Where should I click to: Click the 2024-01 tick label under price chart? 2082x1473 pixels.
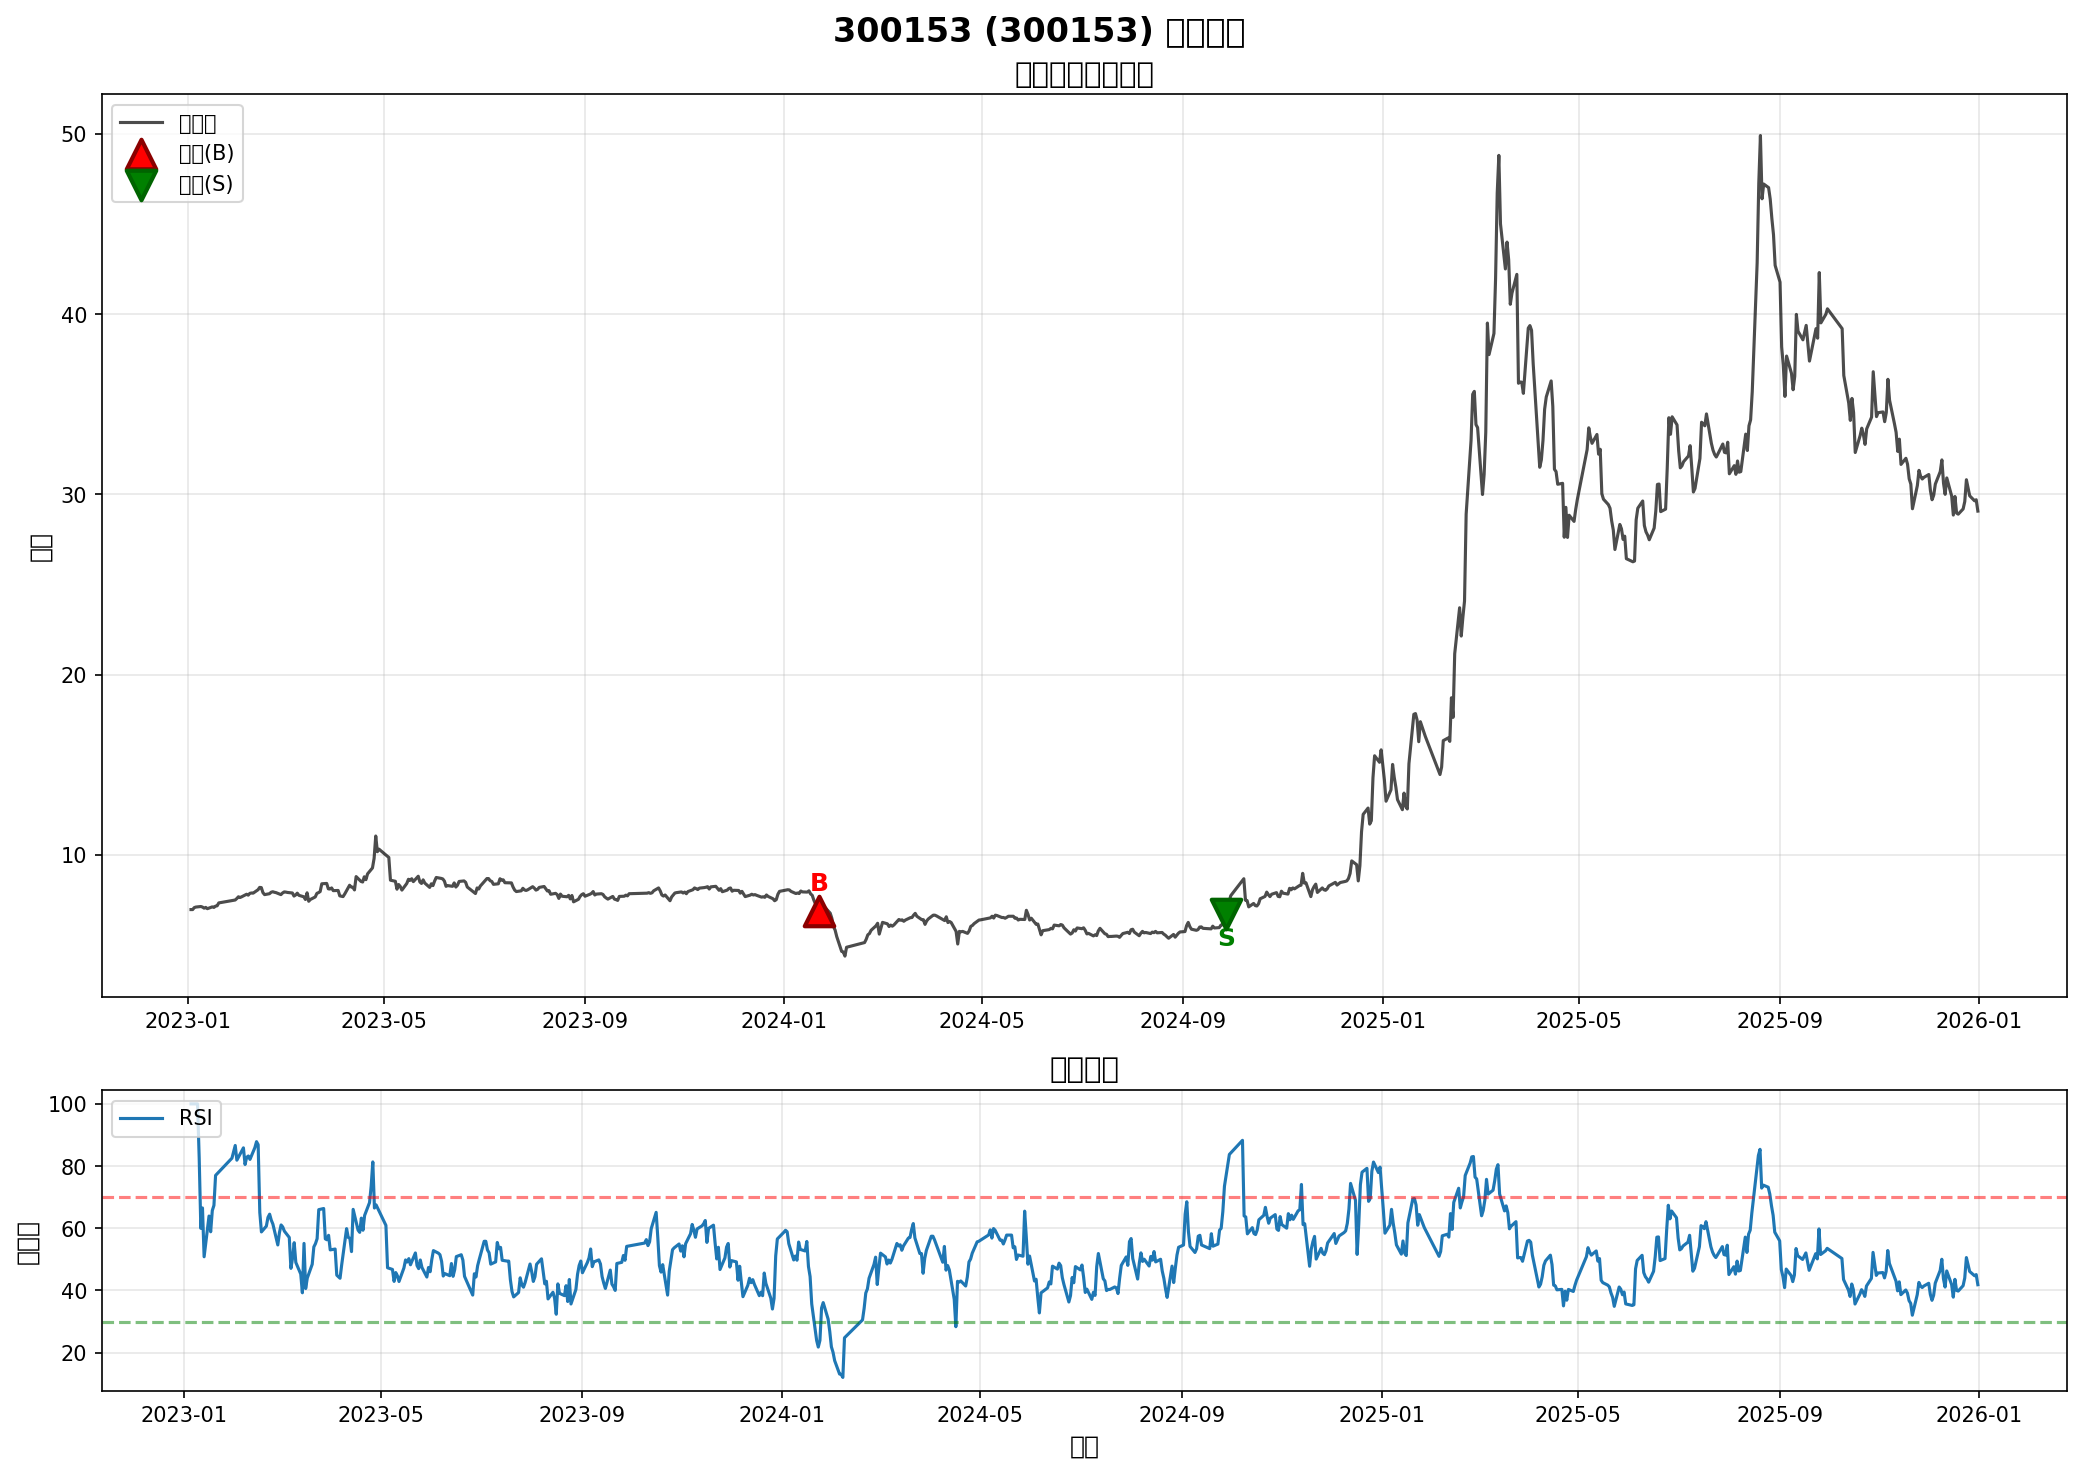(783, 1021)
